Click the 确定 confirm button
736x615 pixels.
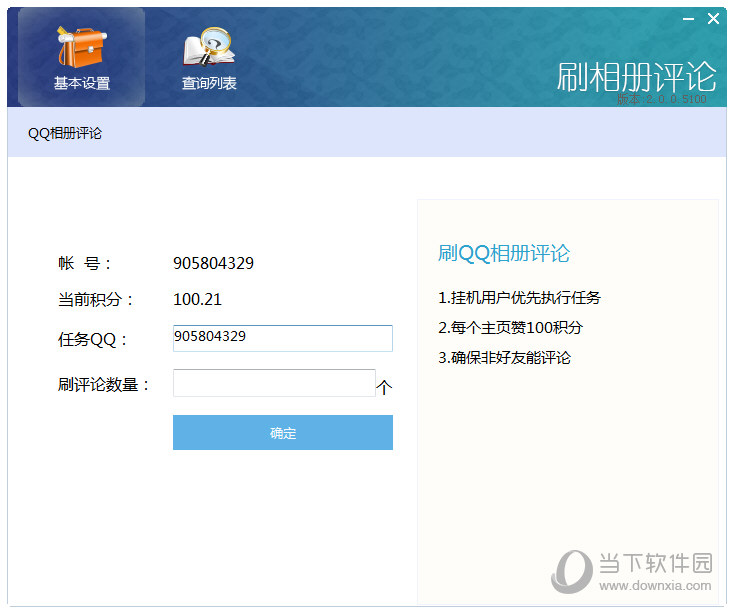tap(283, 432)
